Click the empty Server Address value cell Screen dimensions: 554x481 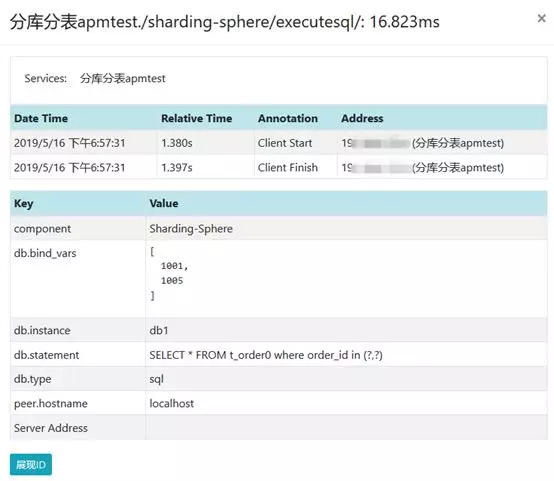[346, 428]
